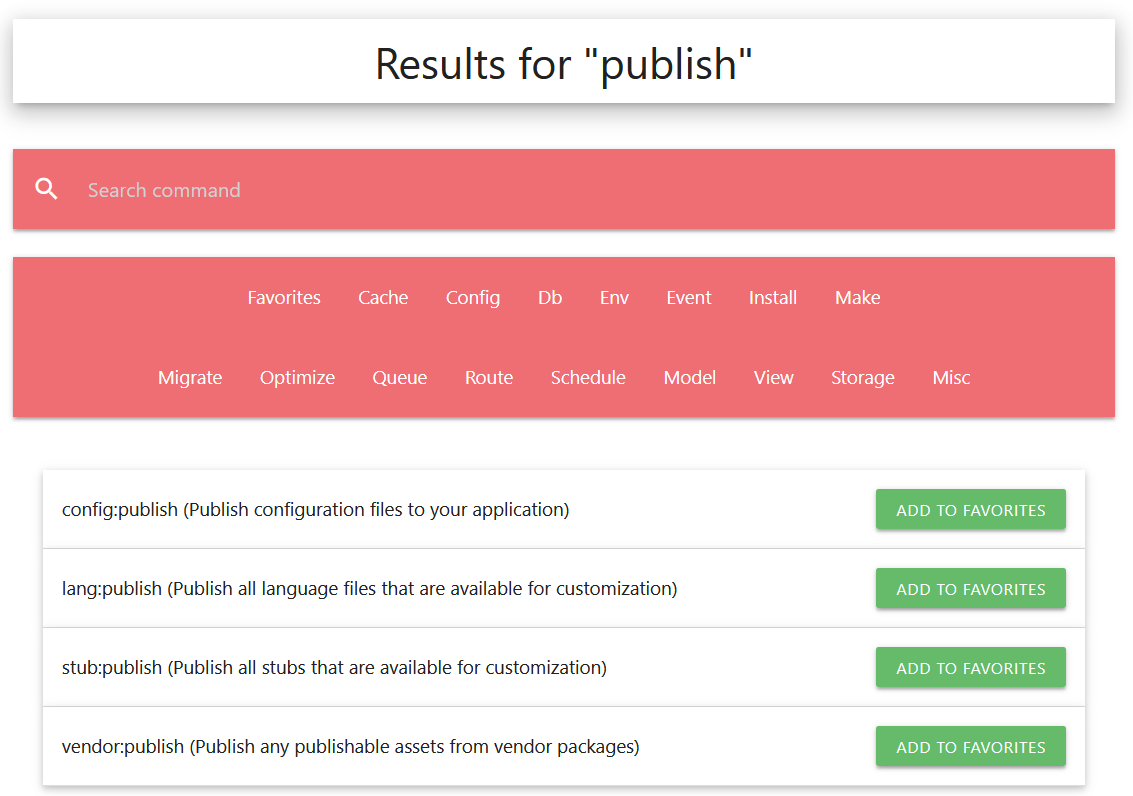1133x796 pixels.
Task: Open the Favorites category
Action: point(284,298)
